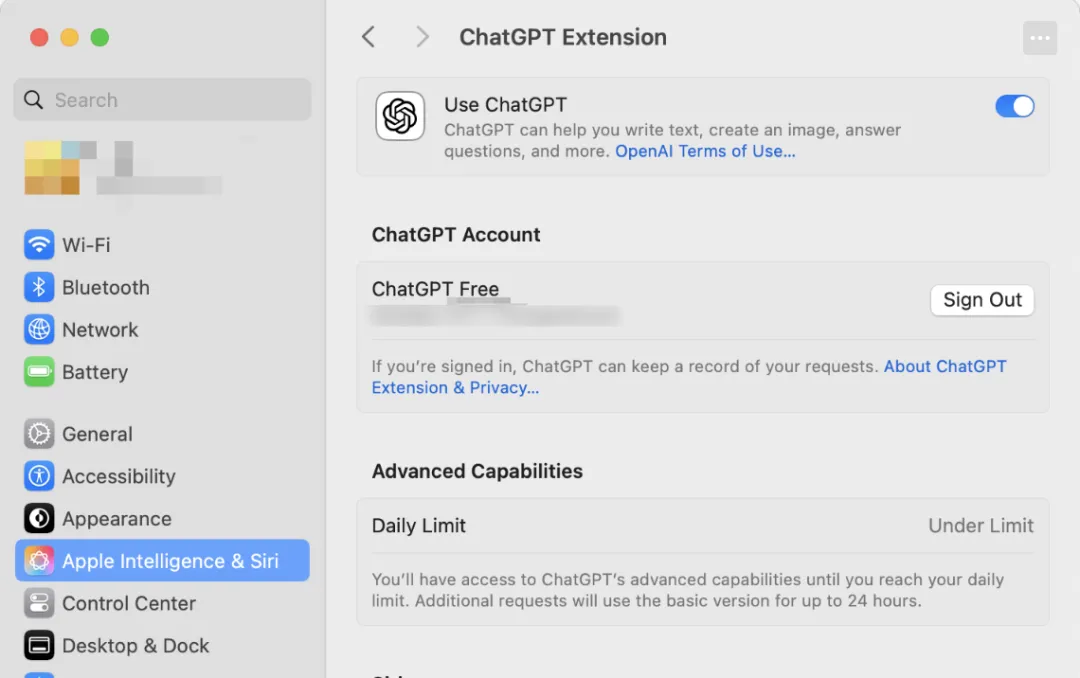Screen dimensions: 1080x678
Task: Click the General gear icon
Action: click(39, 434)
